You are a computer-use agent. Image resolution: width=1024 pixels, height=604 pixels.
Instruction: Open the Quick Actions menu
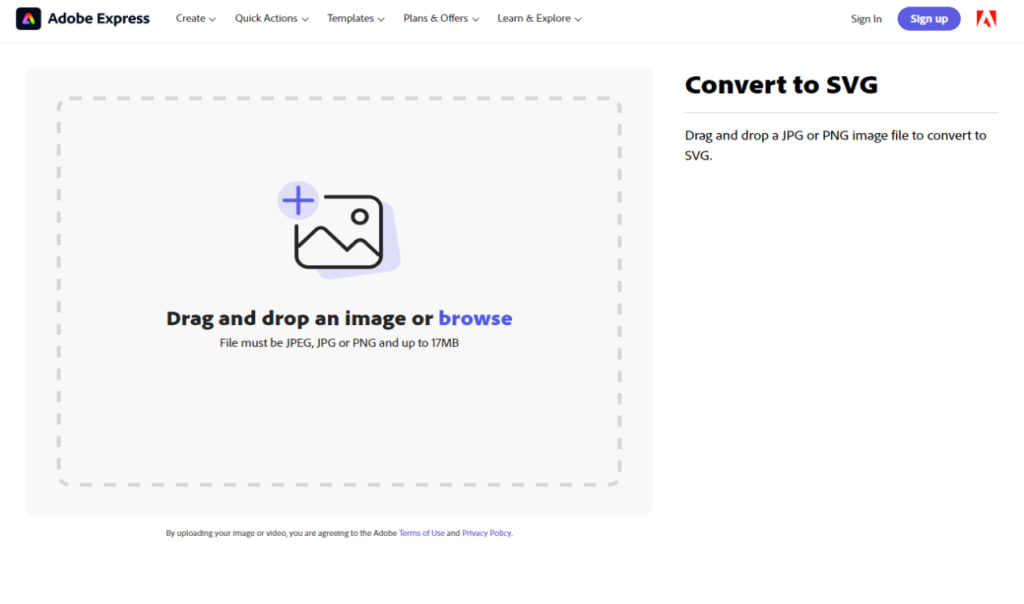click(x=271, y=19)
